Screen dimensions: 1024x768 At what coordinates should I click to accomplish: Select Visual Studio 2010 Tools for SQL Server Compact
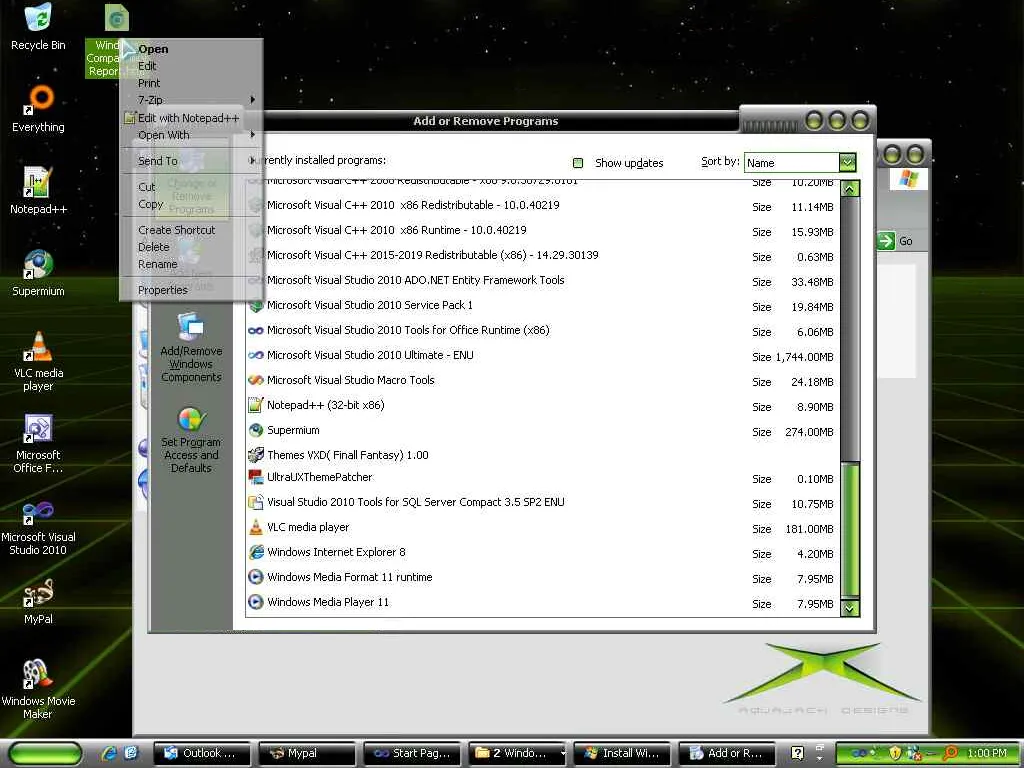click(542, 502)
